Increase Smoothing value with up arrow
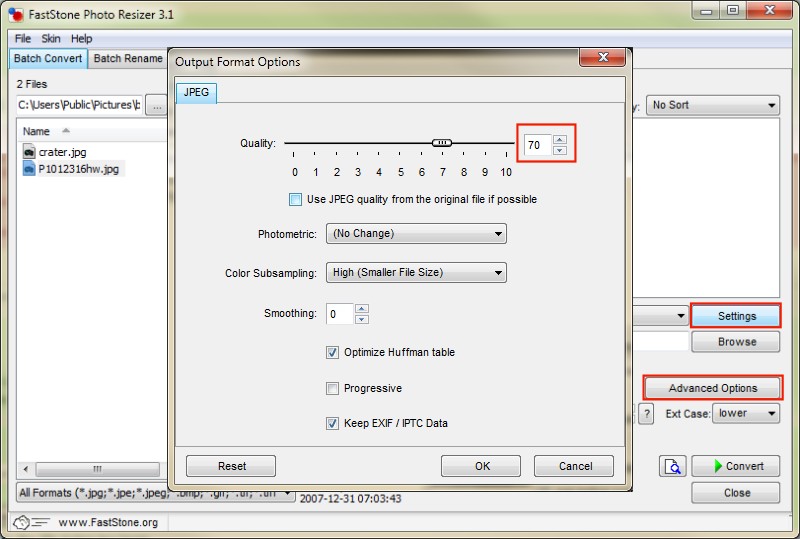Screen dimensions: 800x539 [362, 308]
